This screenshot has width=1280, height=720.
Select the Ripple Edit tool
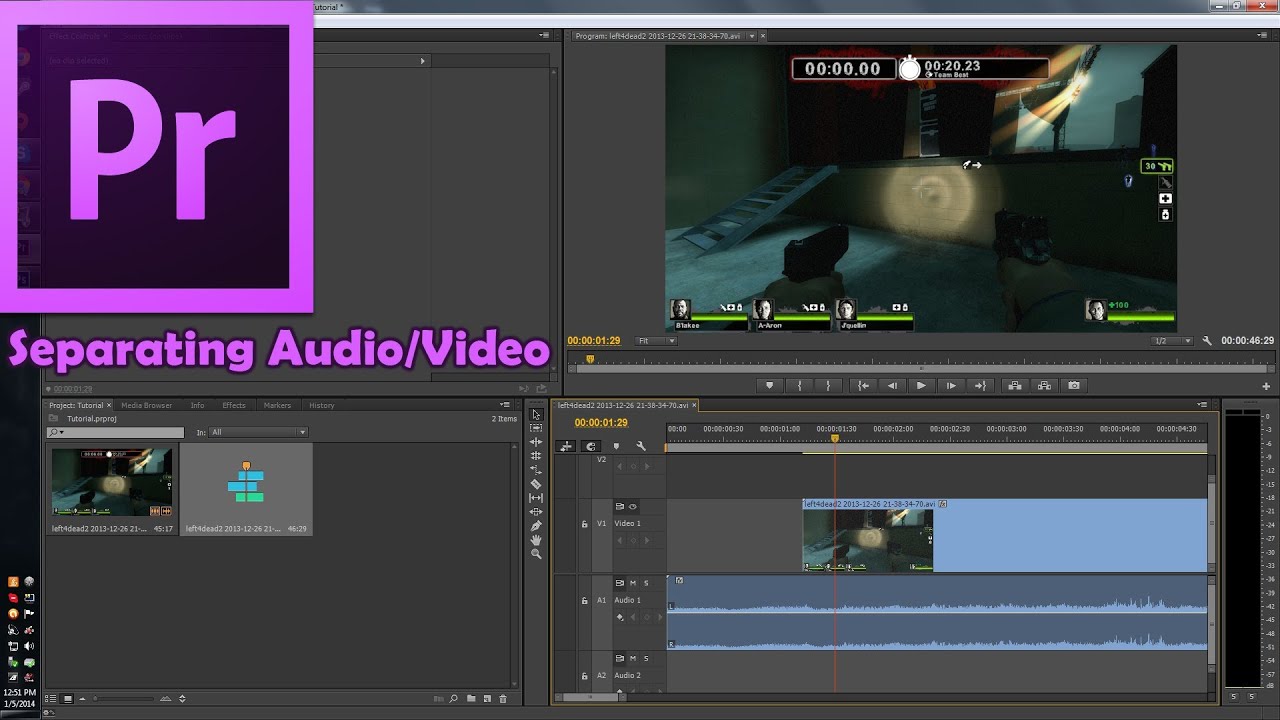click(536, 442)
